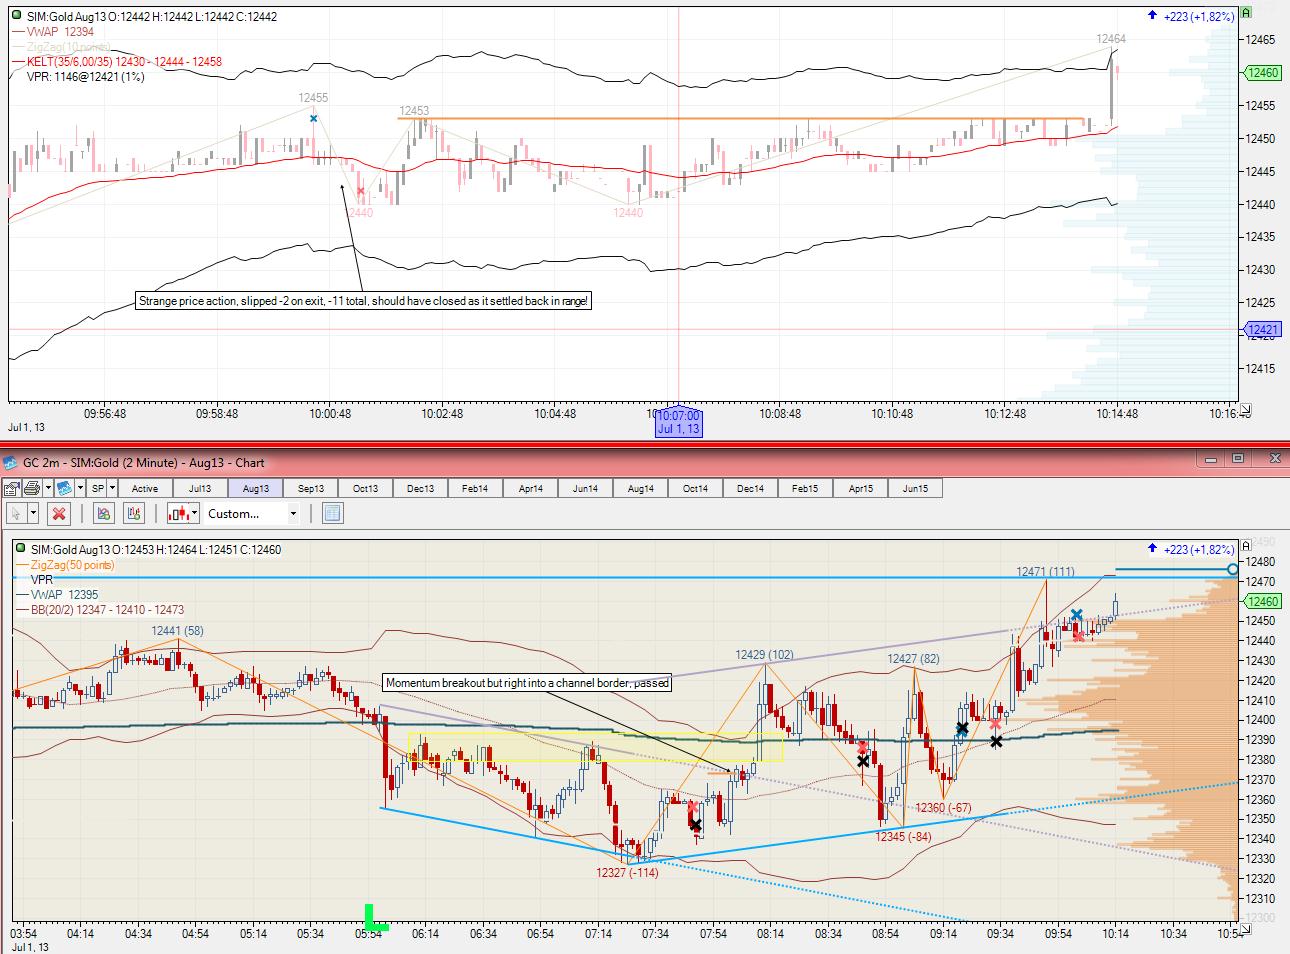Select the circle handle on blue horizontal line
The image size is (1290, 954).
1233,570
